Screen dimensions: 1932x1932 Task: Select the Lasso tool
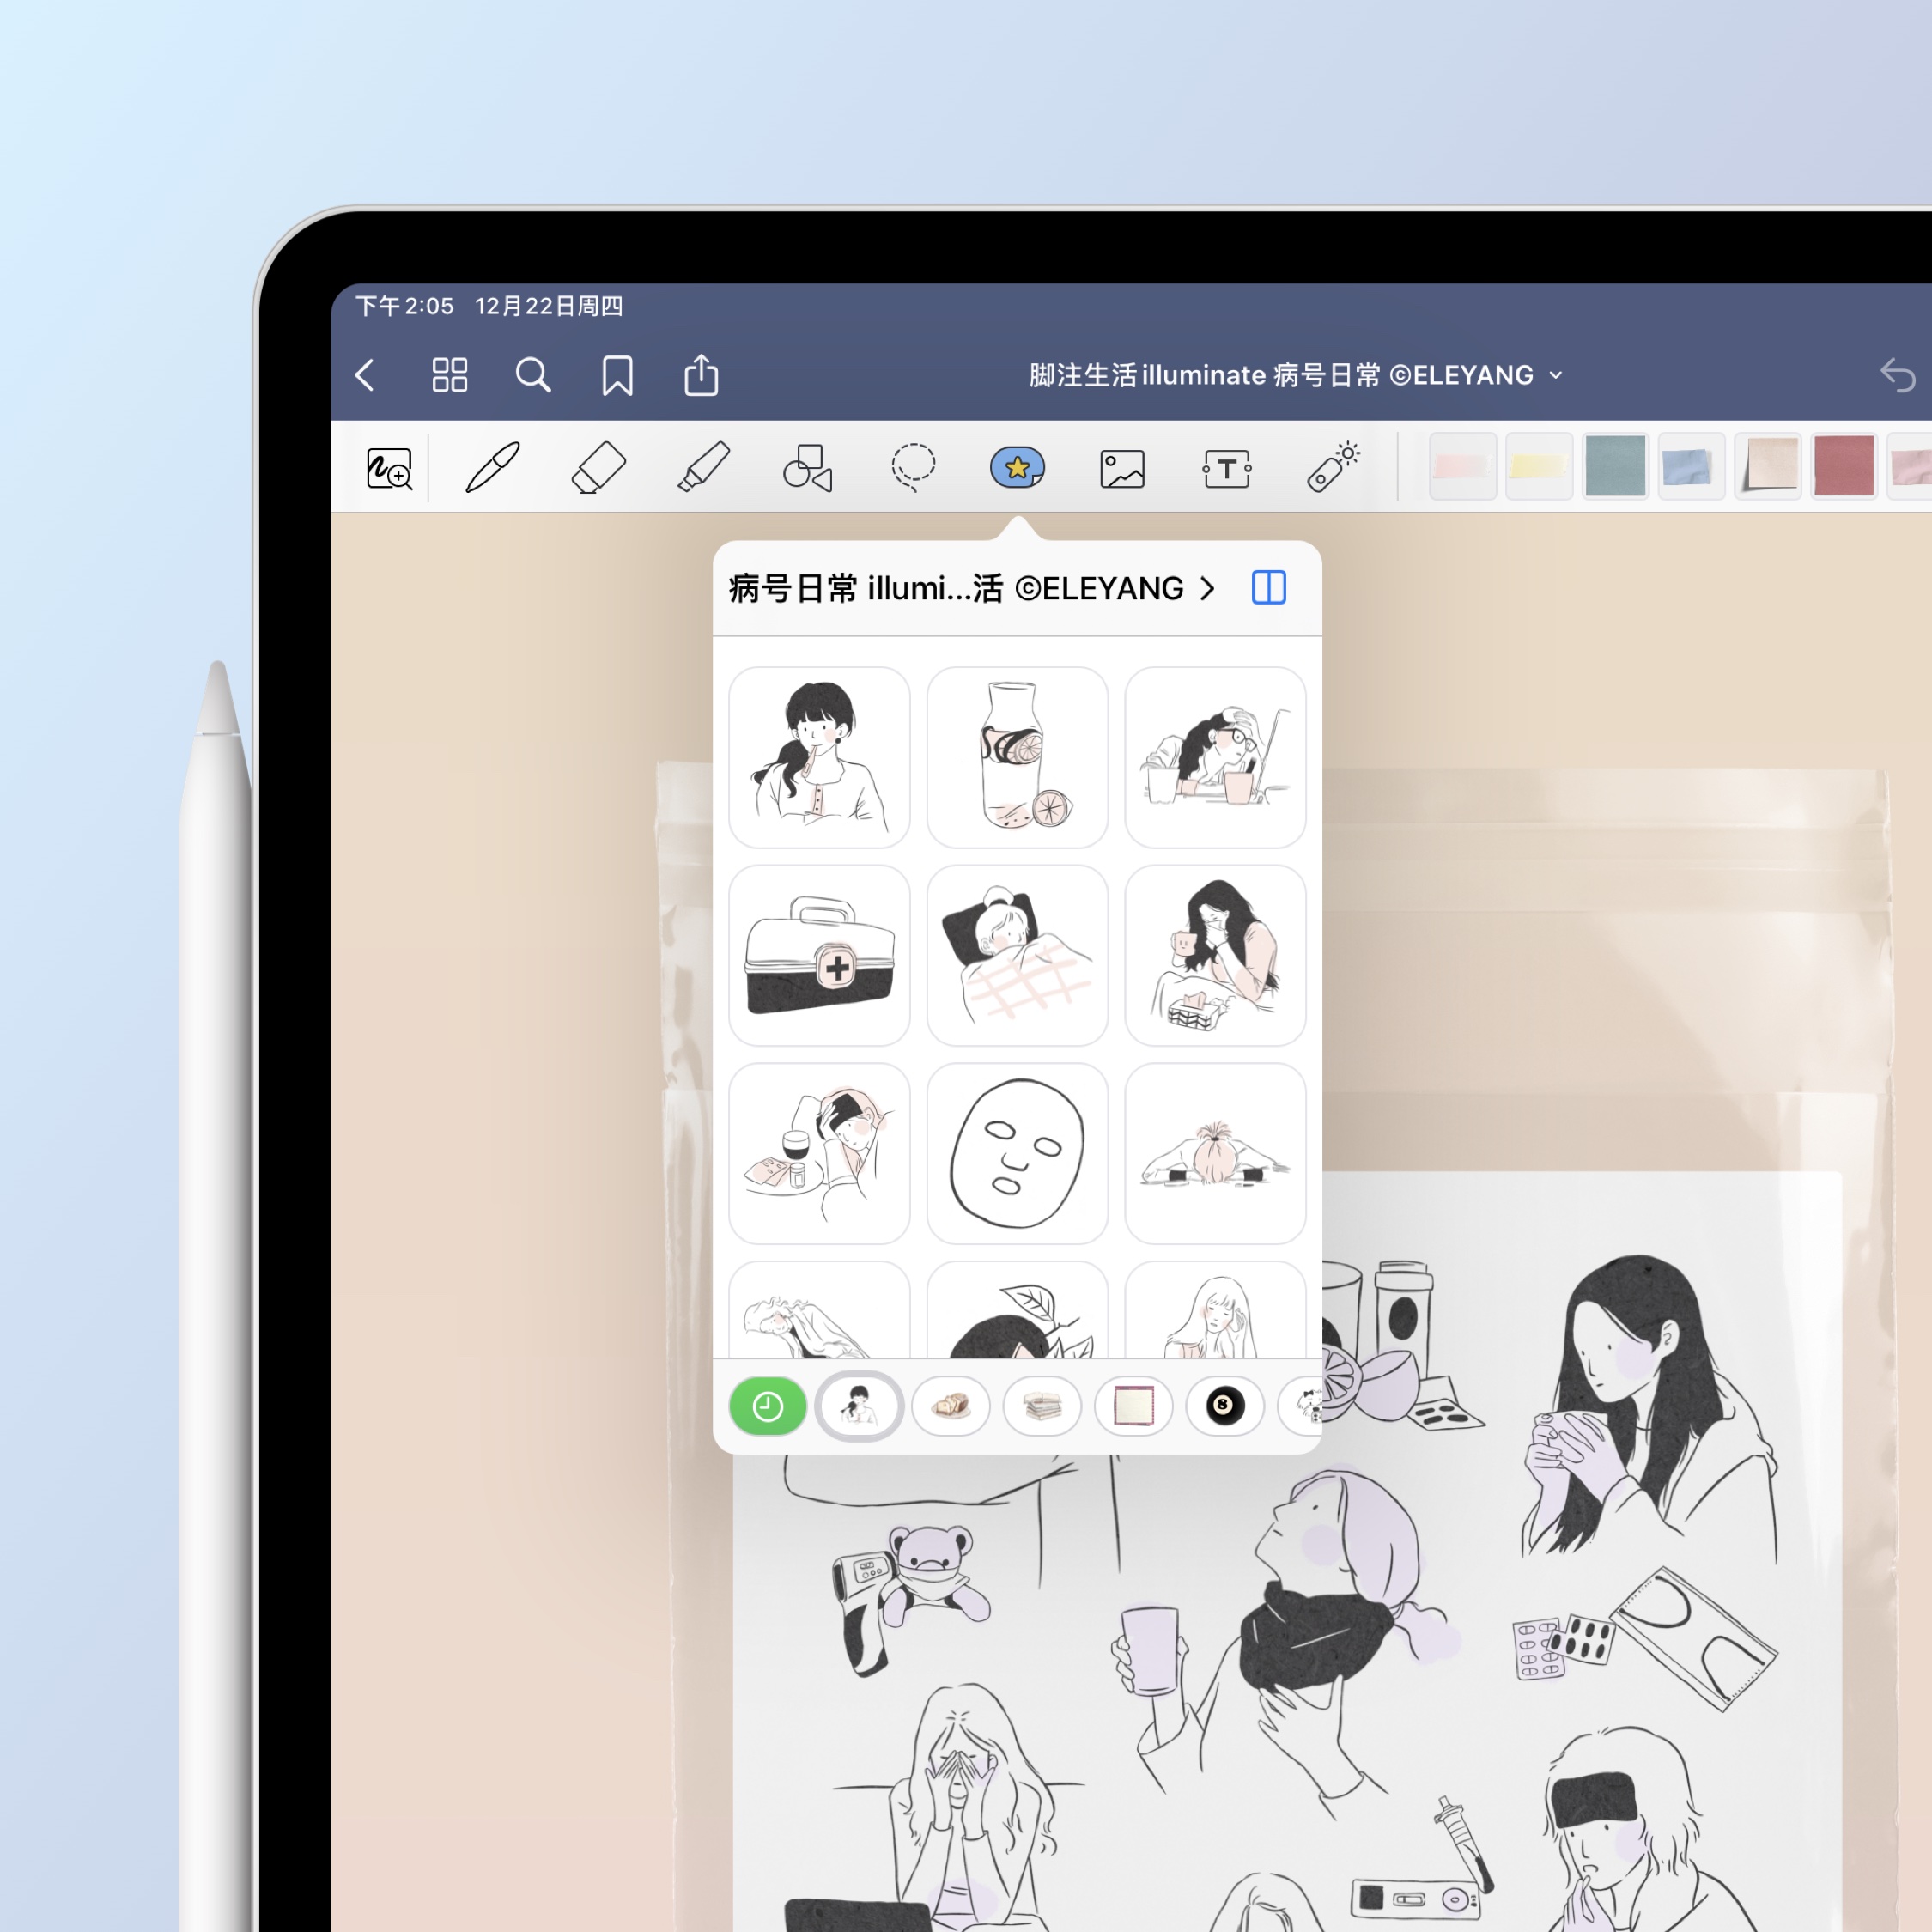point(912,467)
